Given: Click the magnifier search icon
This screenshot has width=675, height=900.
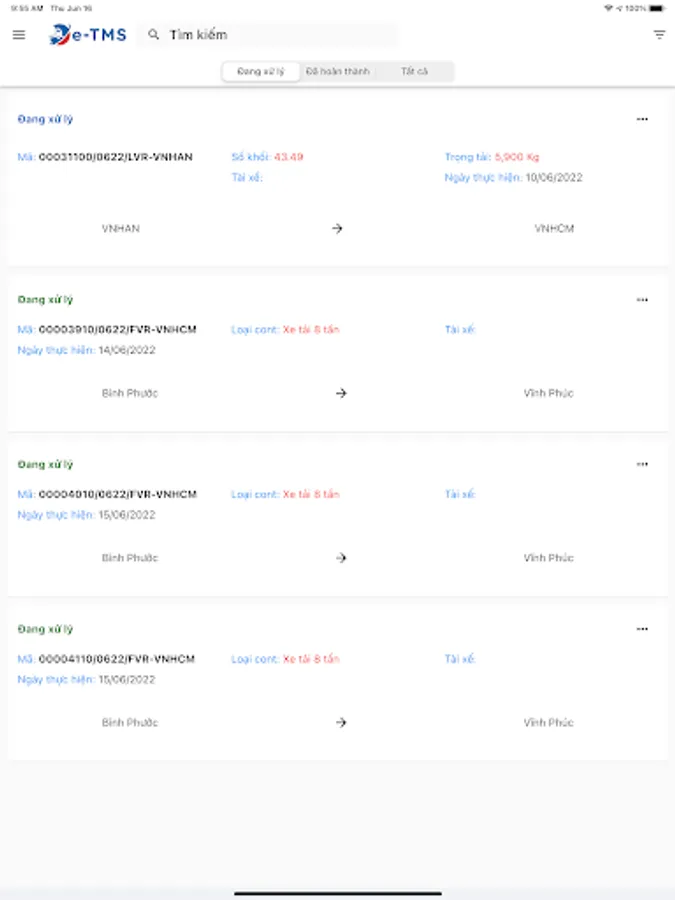Looking at the screenshot, I should click(x=153, y=35).
